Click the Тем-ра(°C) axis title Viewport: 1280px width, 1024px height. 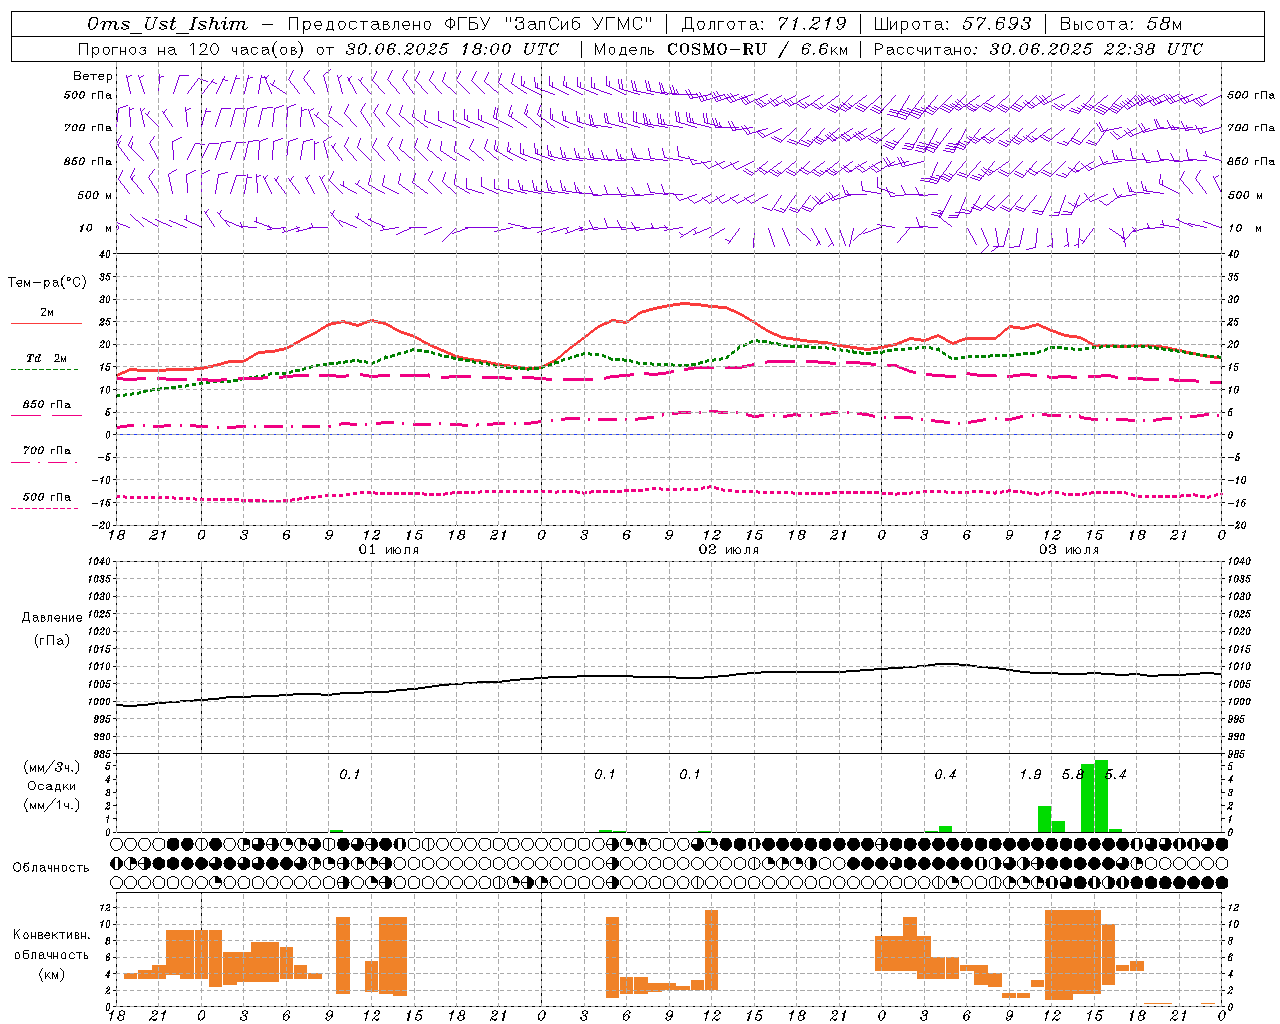point(47,283)
